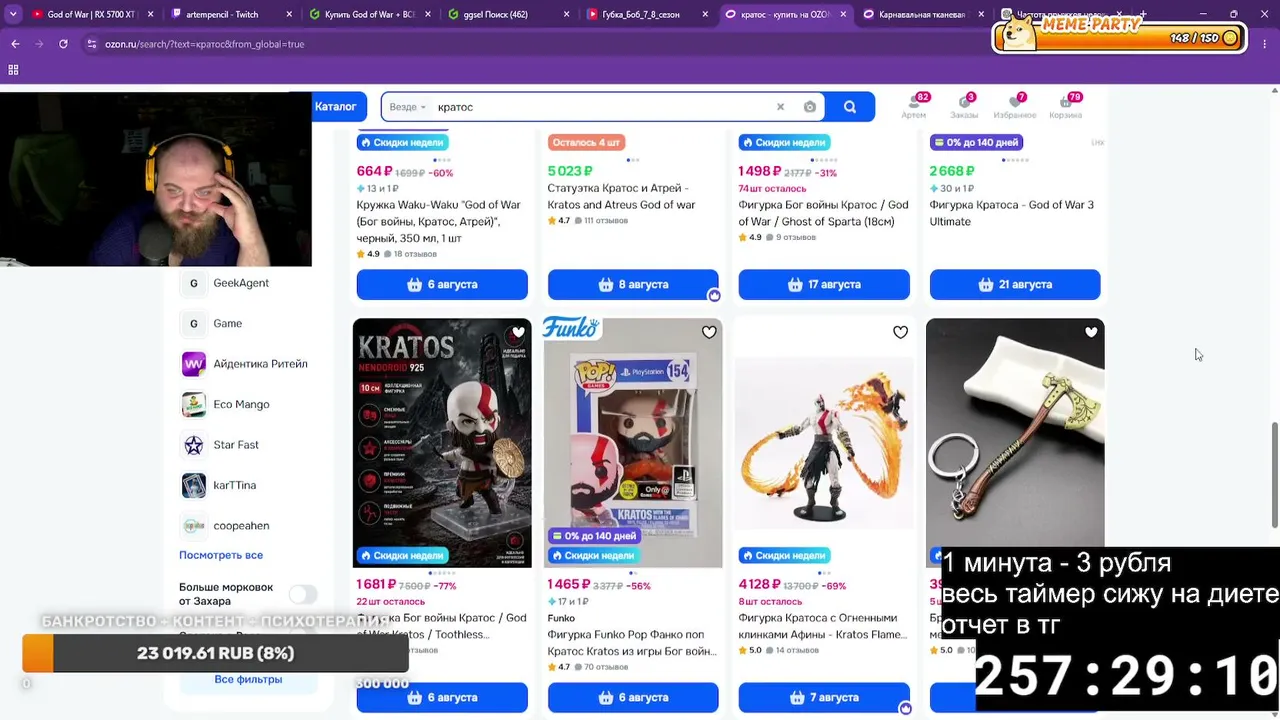This screenshot has height=720, width=1280.
Task: Open Избранное favorites icon in header
Action: [1014, 105]
